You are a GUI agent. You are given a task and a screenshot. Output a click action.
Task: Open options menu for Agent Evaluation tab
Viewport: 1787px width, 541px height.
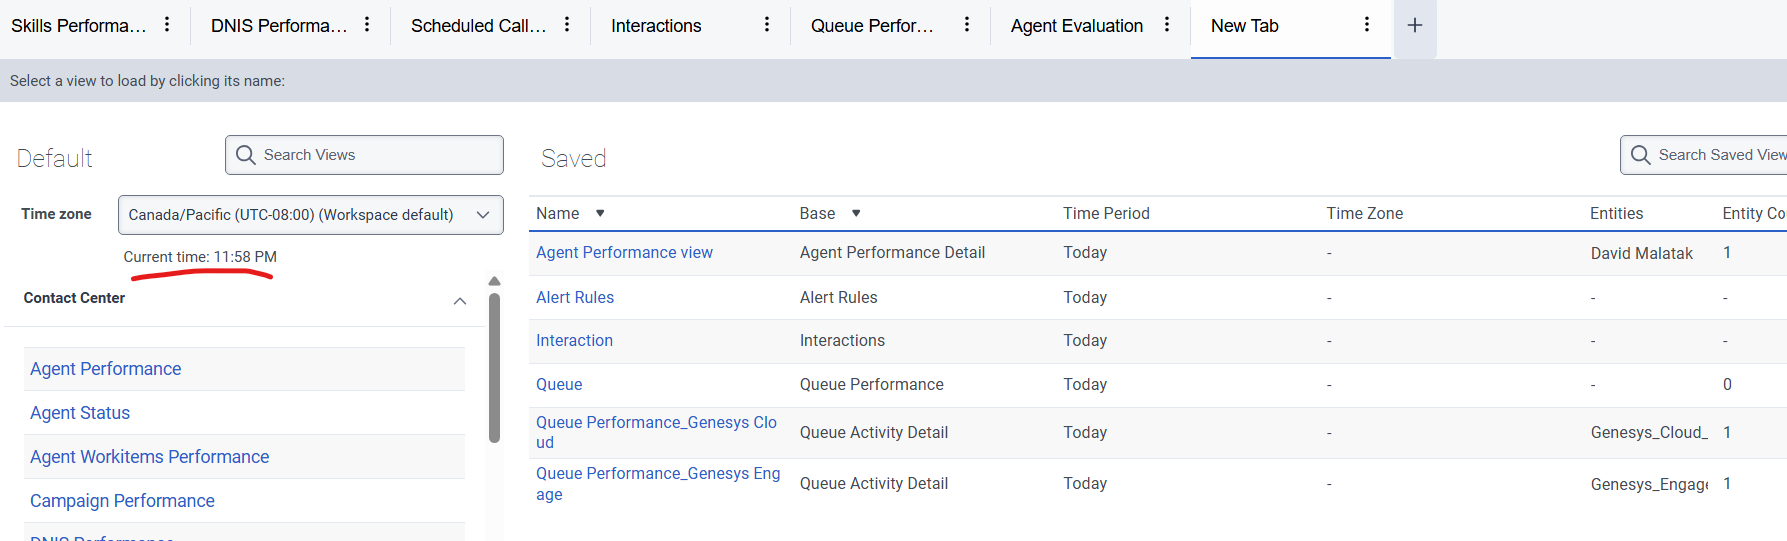[1167, 25]
